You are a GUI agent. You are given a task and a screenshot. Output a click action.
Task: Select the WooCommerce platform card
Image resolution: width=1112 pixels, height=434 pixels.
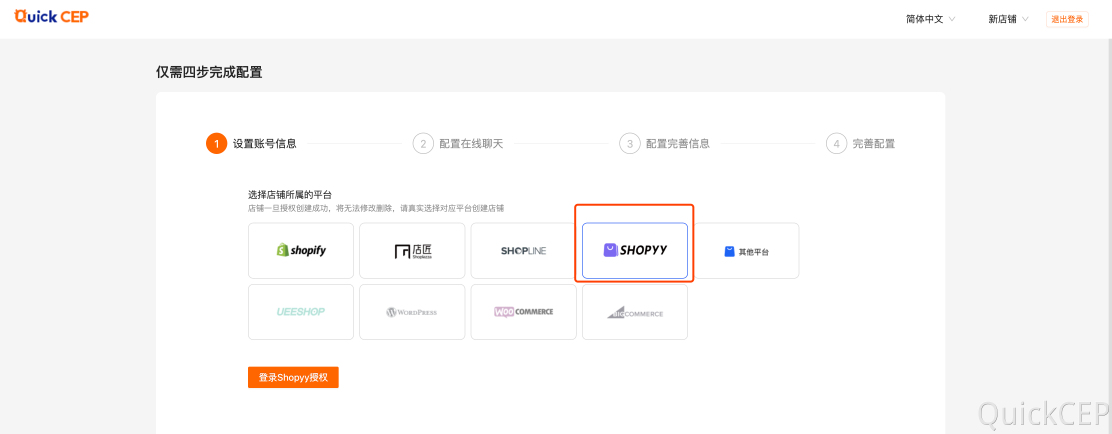point(523,312)
